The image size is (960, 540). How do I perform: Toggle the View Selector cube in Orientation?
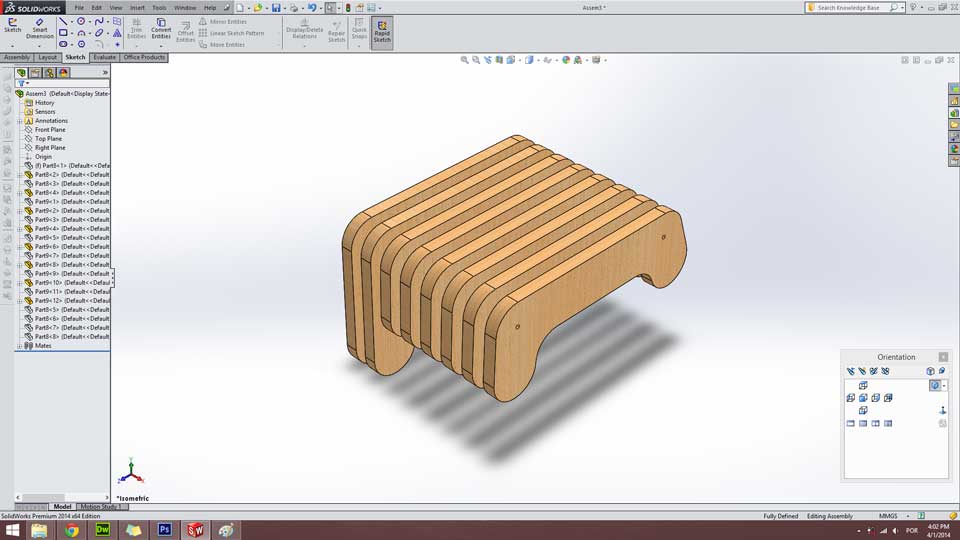930,371
